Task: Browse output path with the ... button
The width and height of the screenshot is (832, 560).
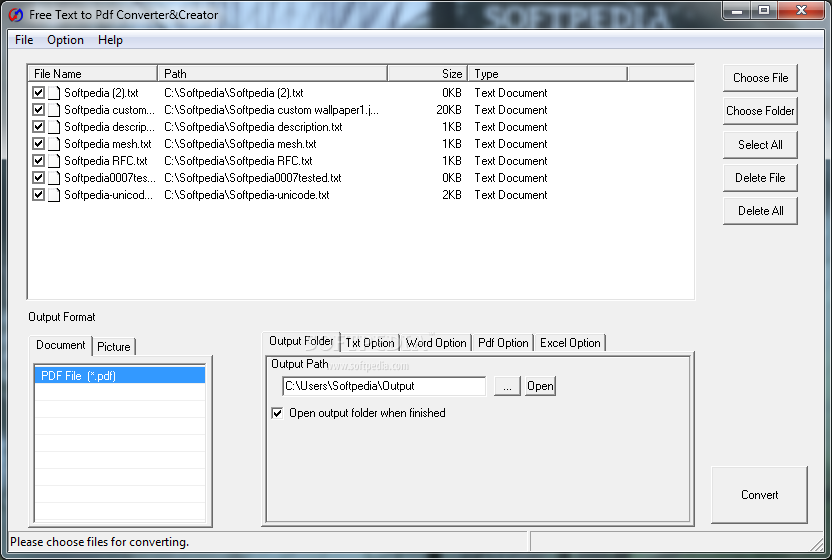Action: pos(507,386)
